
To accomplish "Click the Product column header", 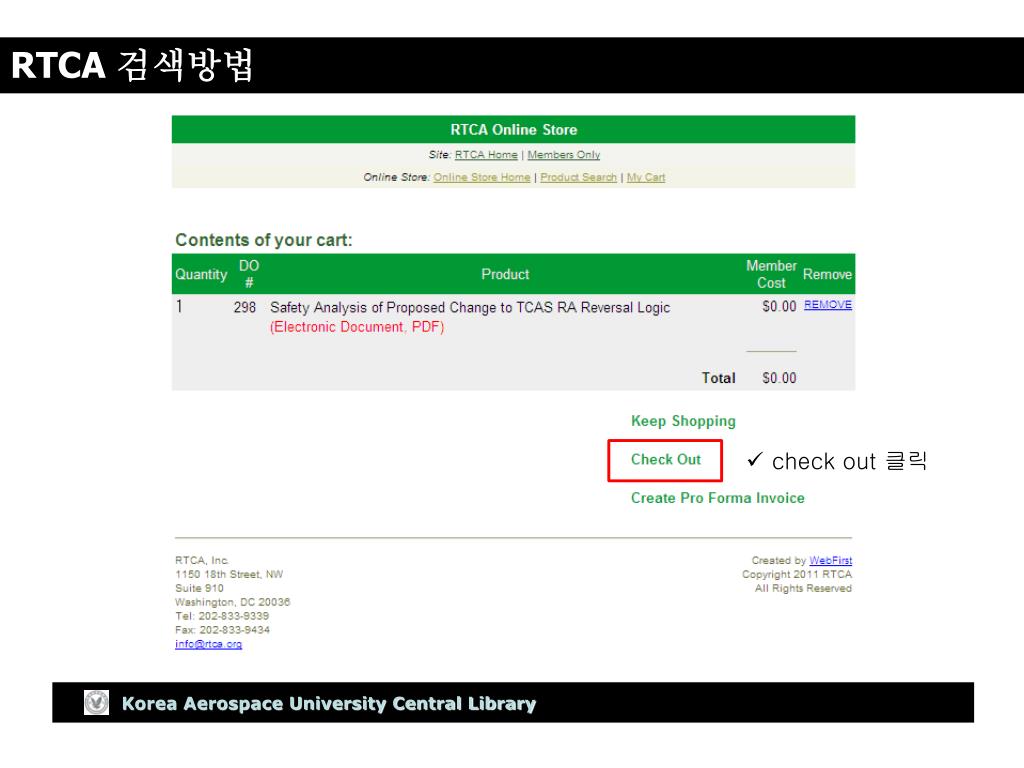I will [x=505, y=274].
